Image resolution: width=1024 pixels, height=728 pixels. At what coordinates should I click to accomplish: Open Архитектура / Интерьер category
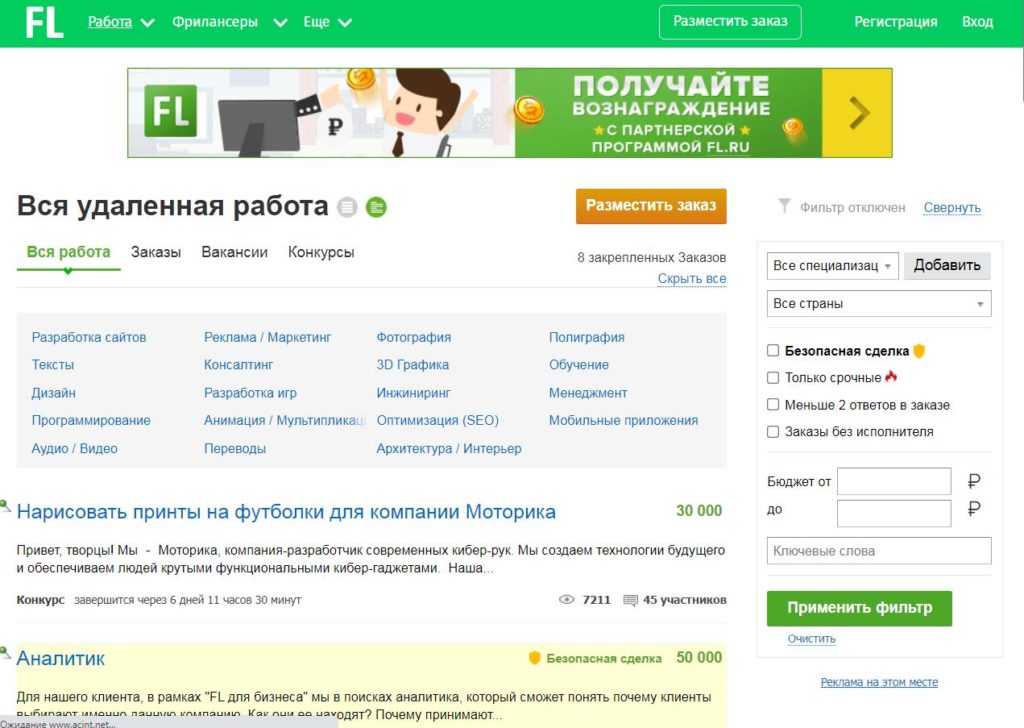point(449,449)
